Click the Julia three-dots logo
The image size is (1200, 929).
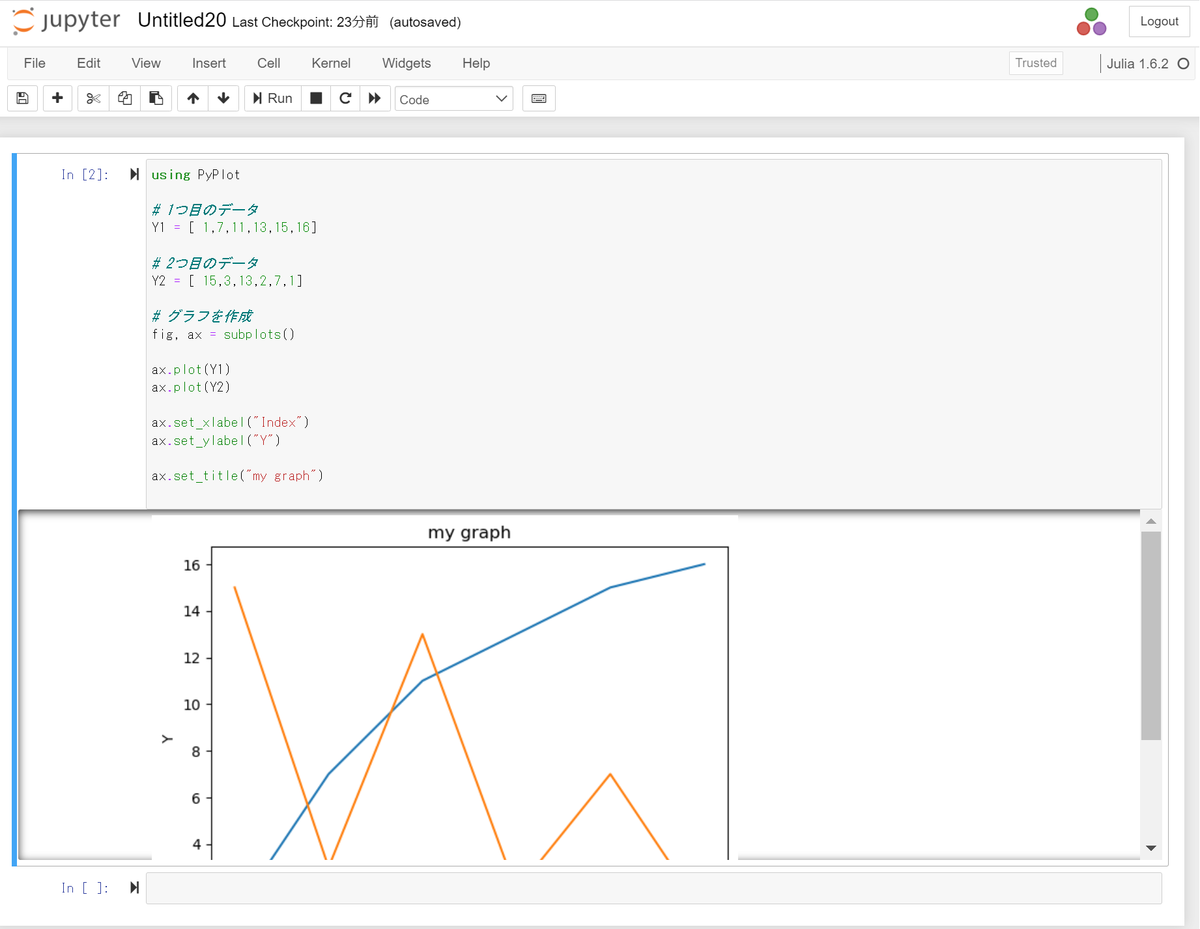point(1091,22)
